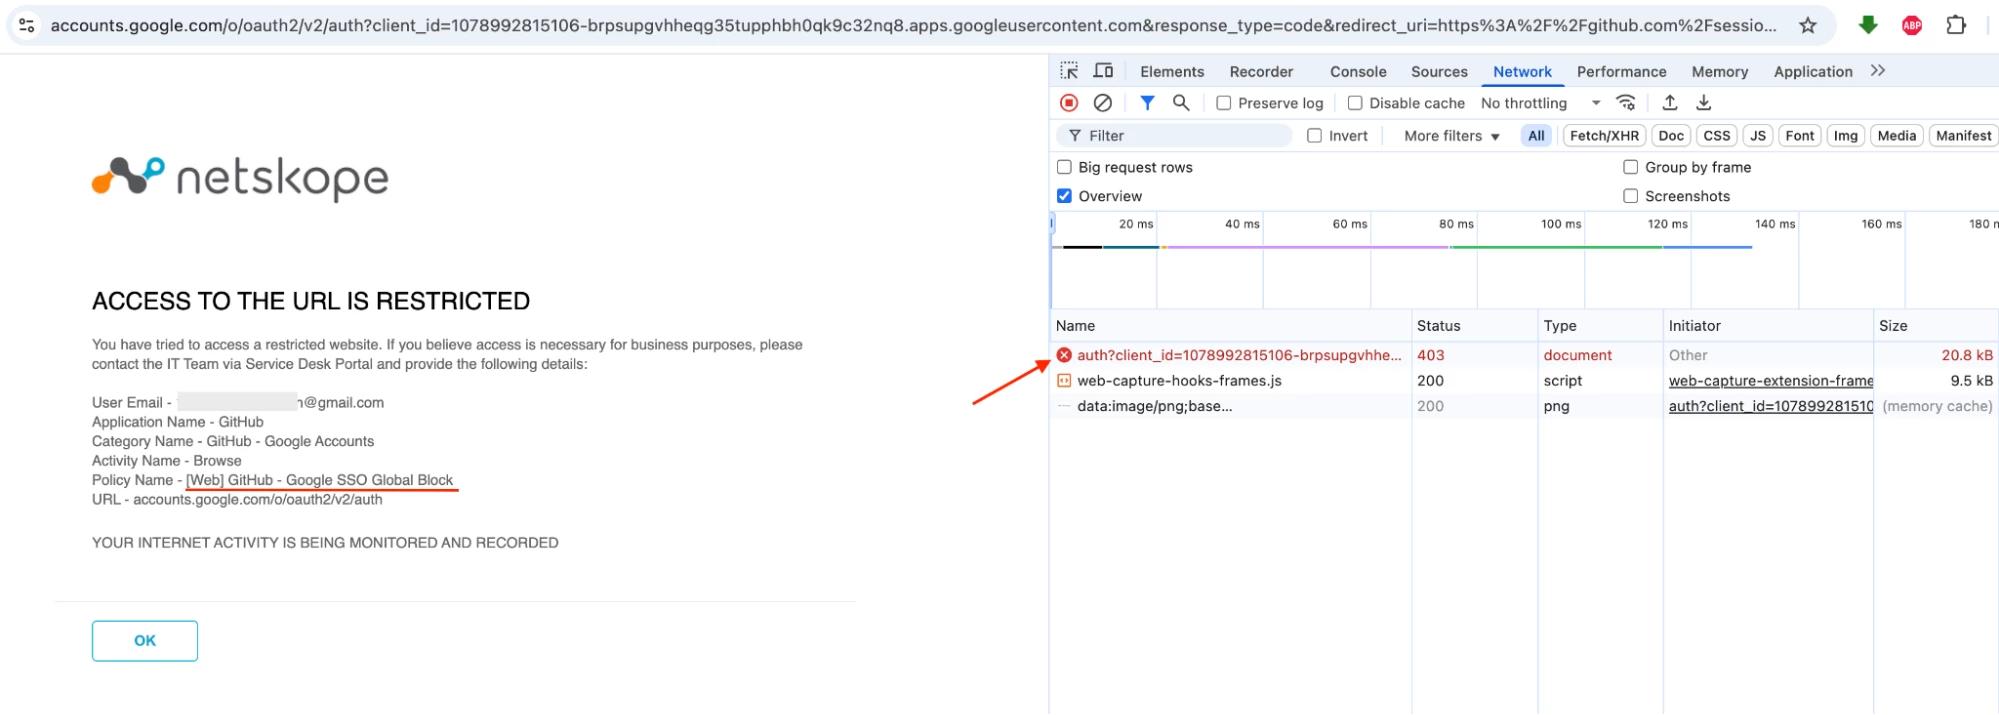Show more DevTools tabs chevron
1999x715 pixels.
coord(1878,71)
